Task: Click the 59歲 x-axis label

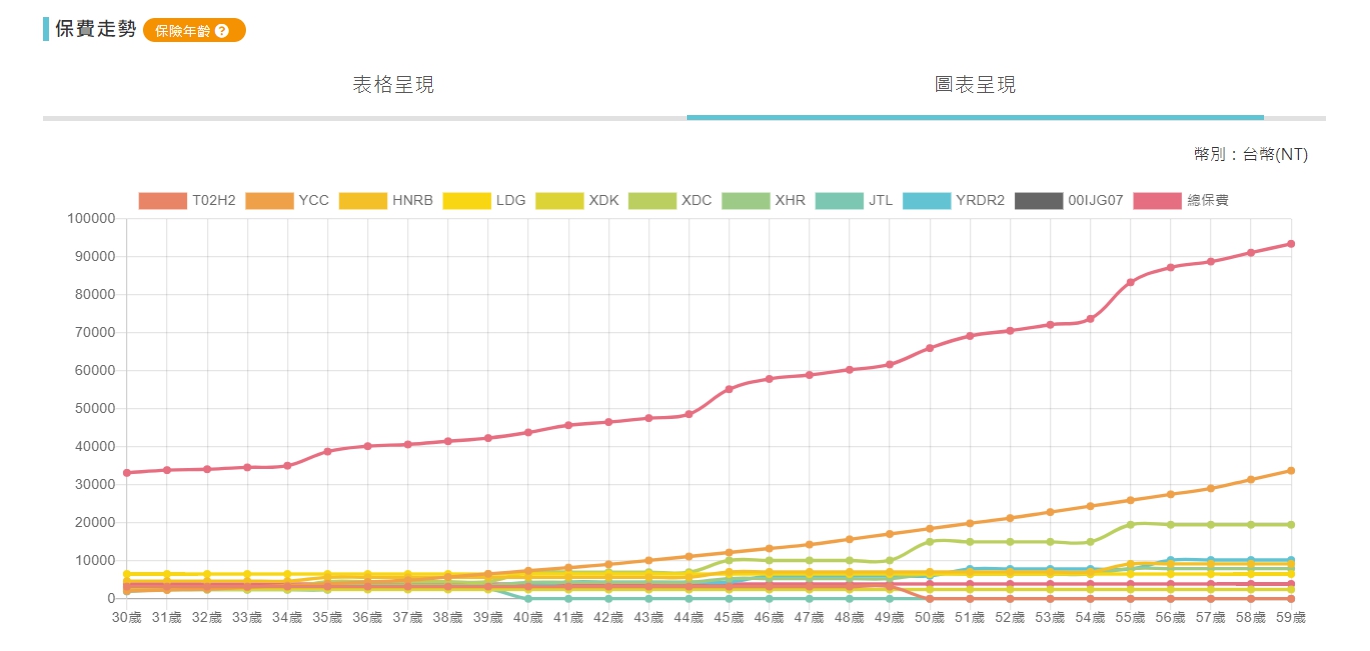Action: click(x=1289, y=618)
